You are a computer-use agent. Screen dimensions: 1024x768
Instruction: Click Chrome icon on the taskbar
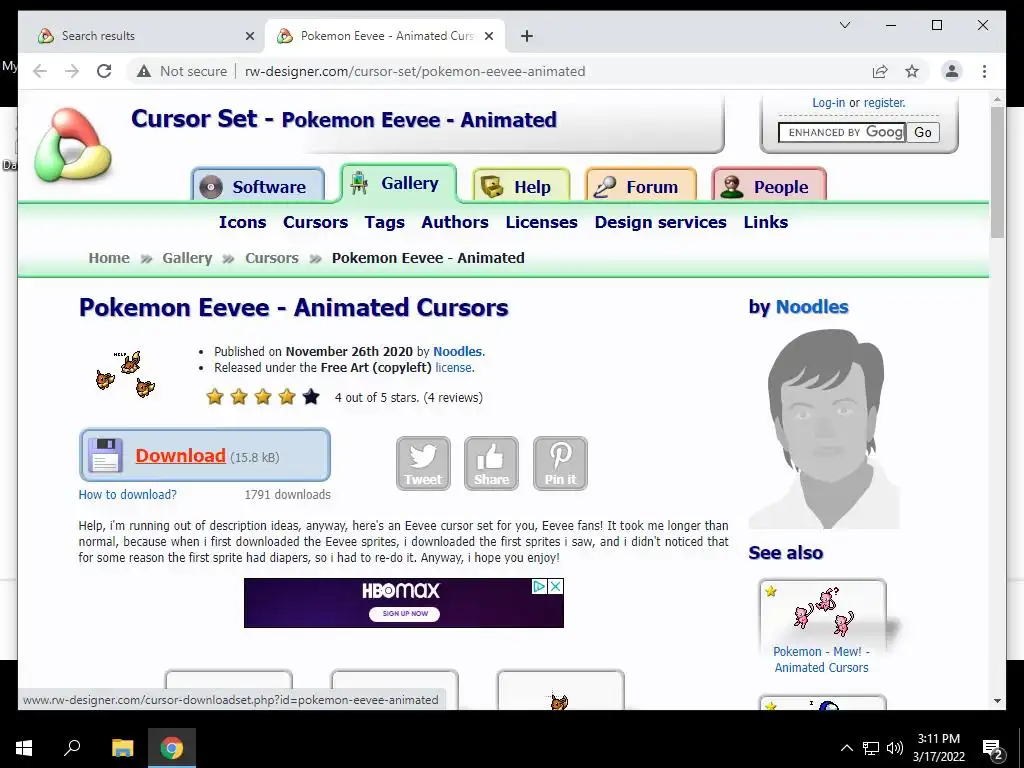click(172, 748)
